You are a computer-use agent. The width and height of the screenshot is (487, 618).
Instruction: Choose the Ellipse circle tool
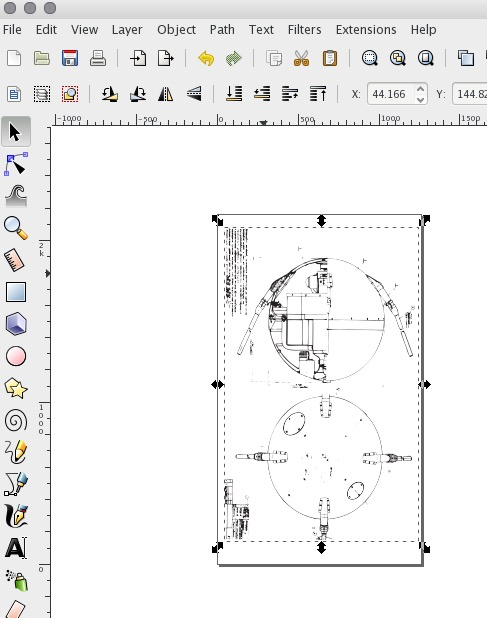click(16, 356)
